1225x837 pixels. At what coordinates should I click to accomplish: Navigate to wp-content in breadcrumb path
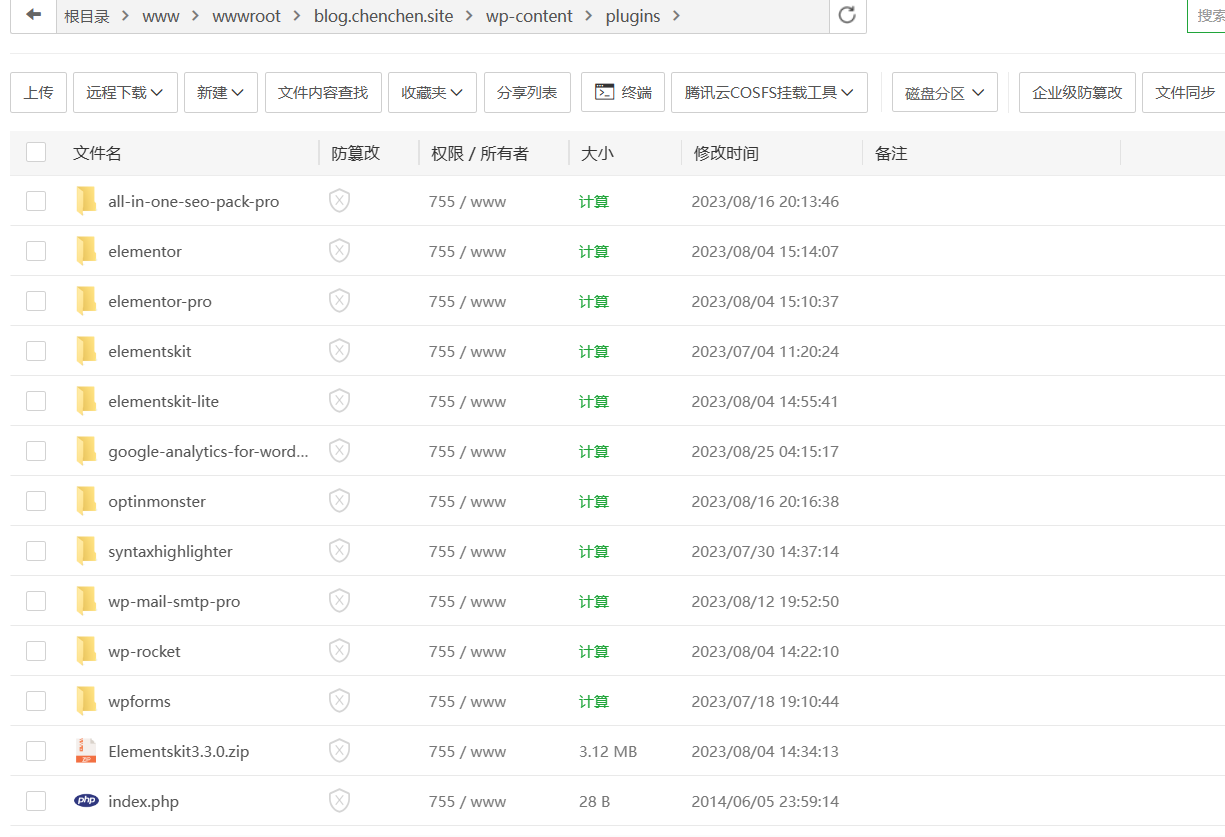(529, 16)
